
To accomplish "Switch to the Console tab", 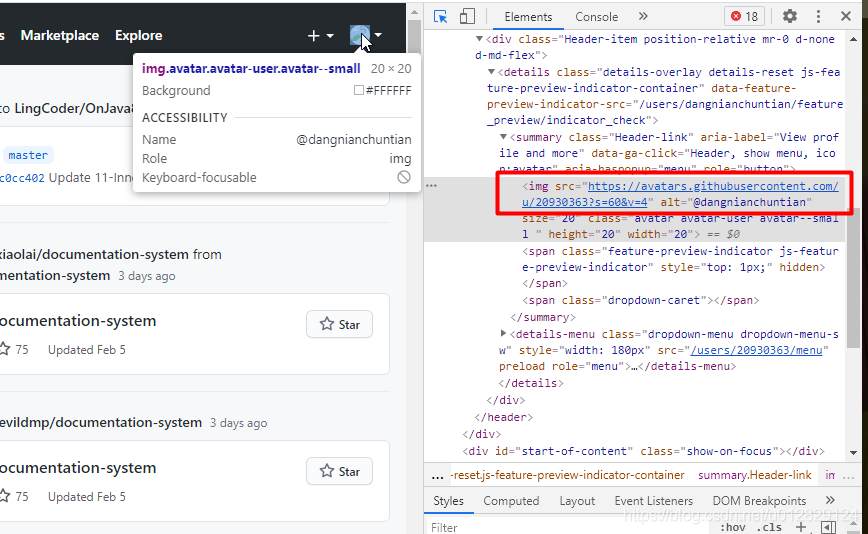I will 596,17.
